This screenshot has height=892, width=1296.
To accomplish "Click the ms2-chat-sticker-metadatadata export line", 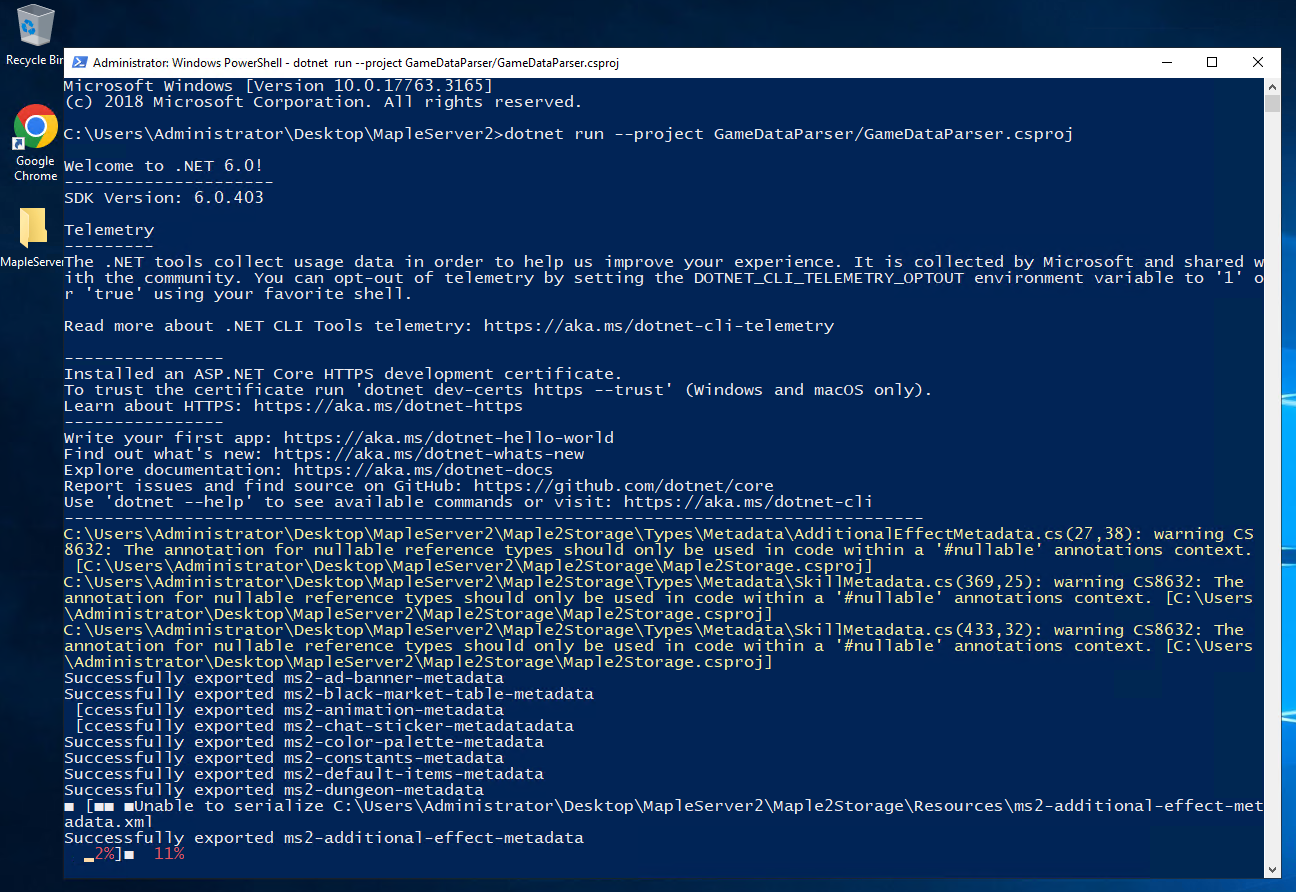I will click(324, 726).
